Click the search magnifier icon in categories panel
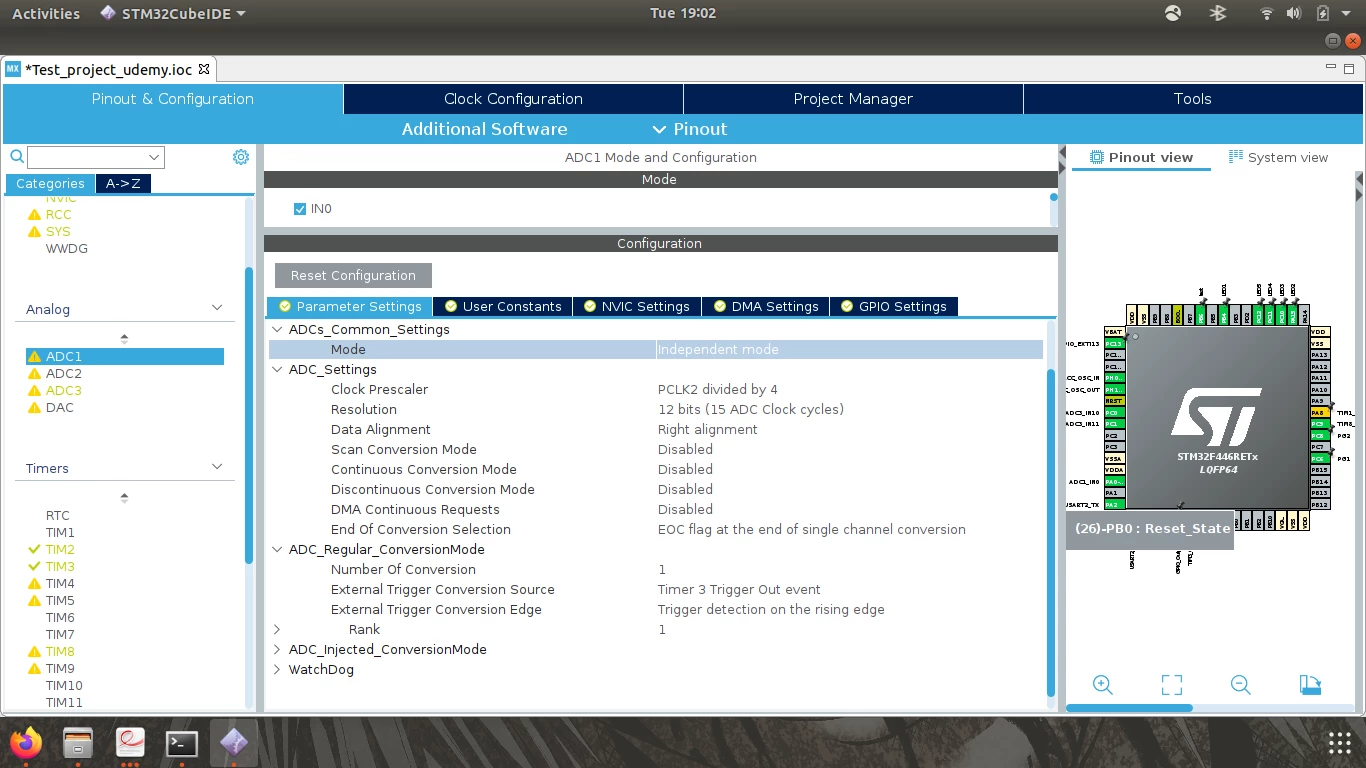This screenshot has width=1366, height=768. coord(16,157)
